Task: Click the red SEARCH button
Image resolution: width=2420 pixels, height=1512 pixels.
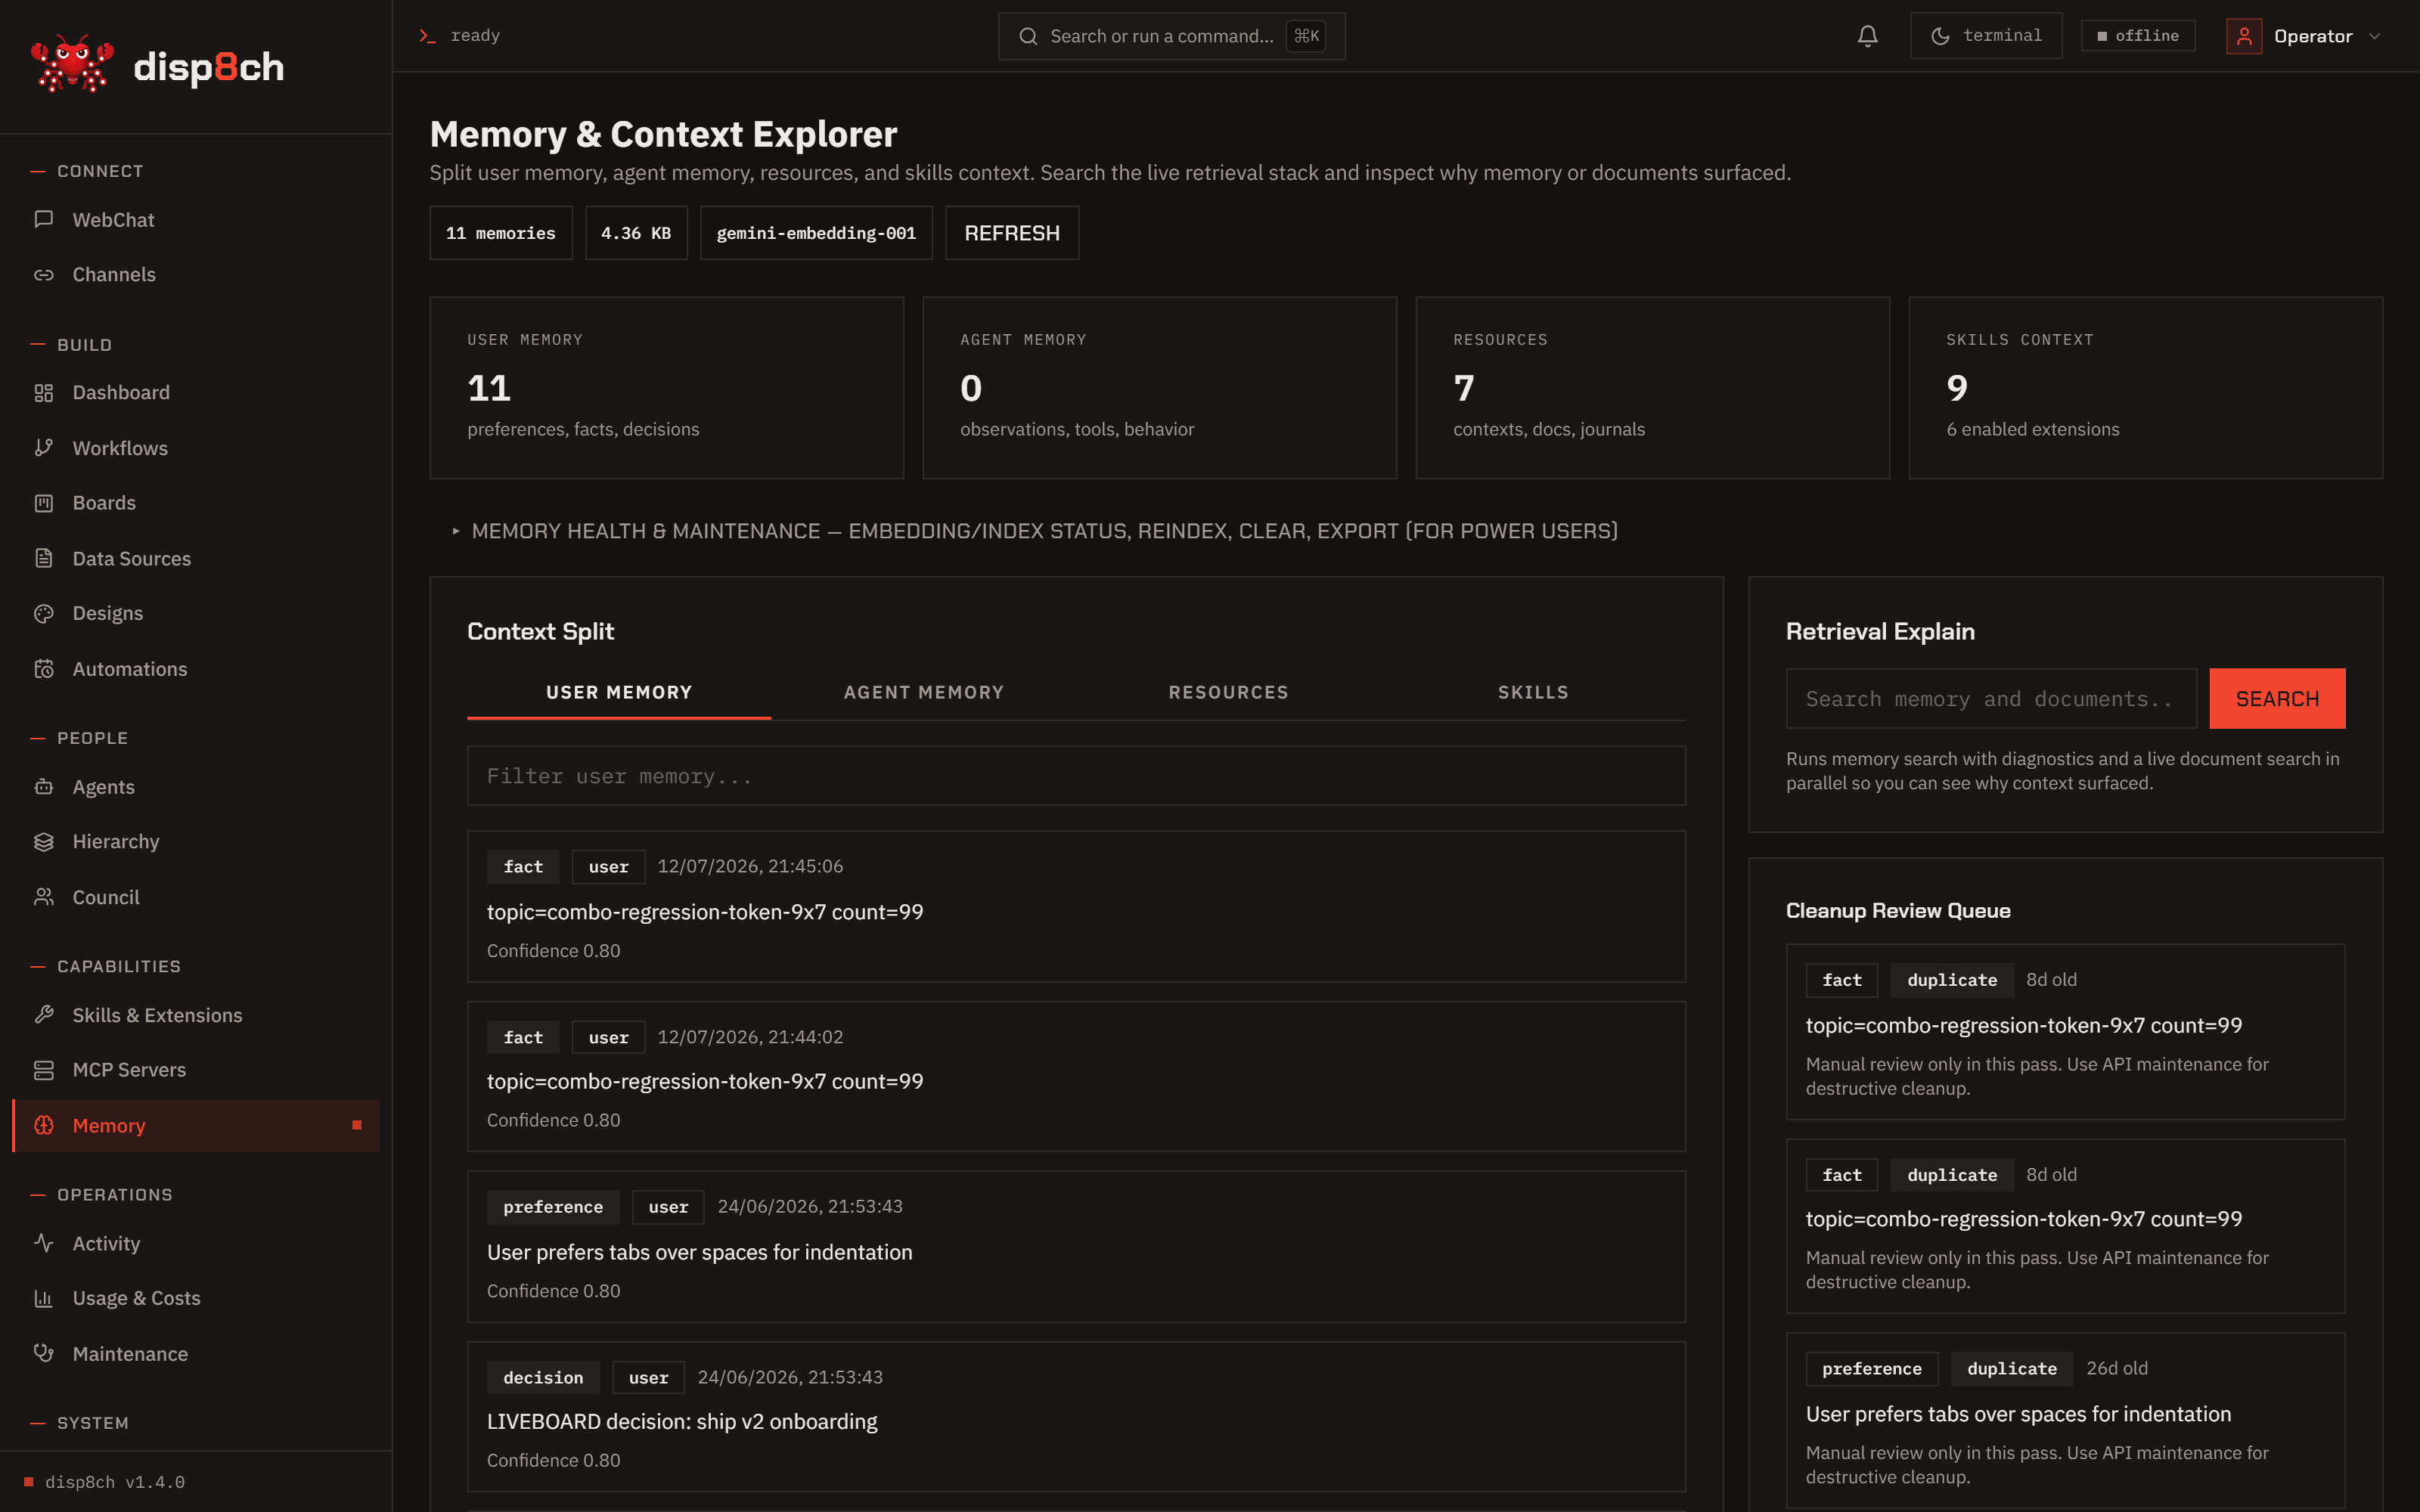Action: click(2277, 698)
